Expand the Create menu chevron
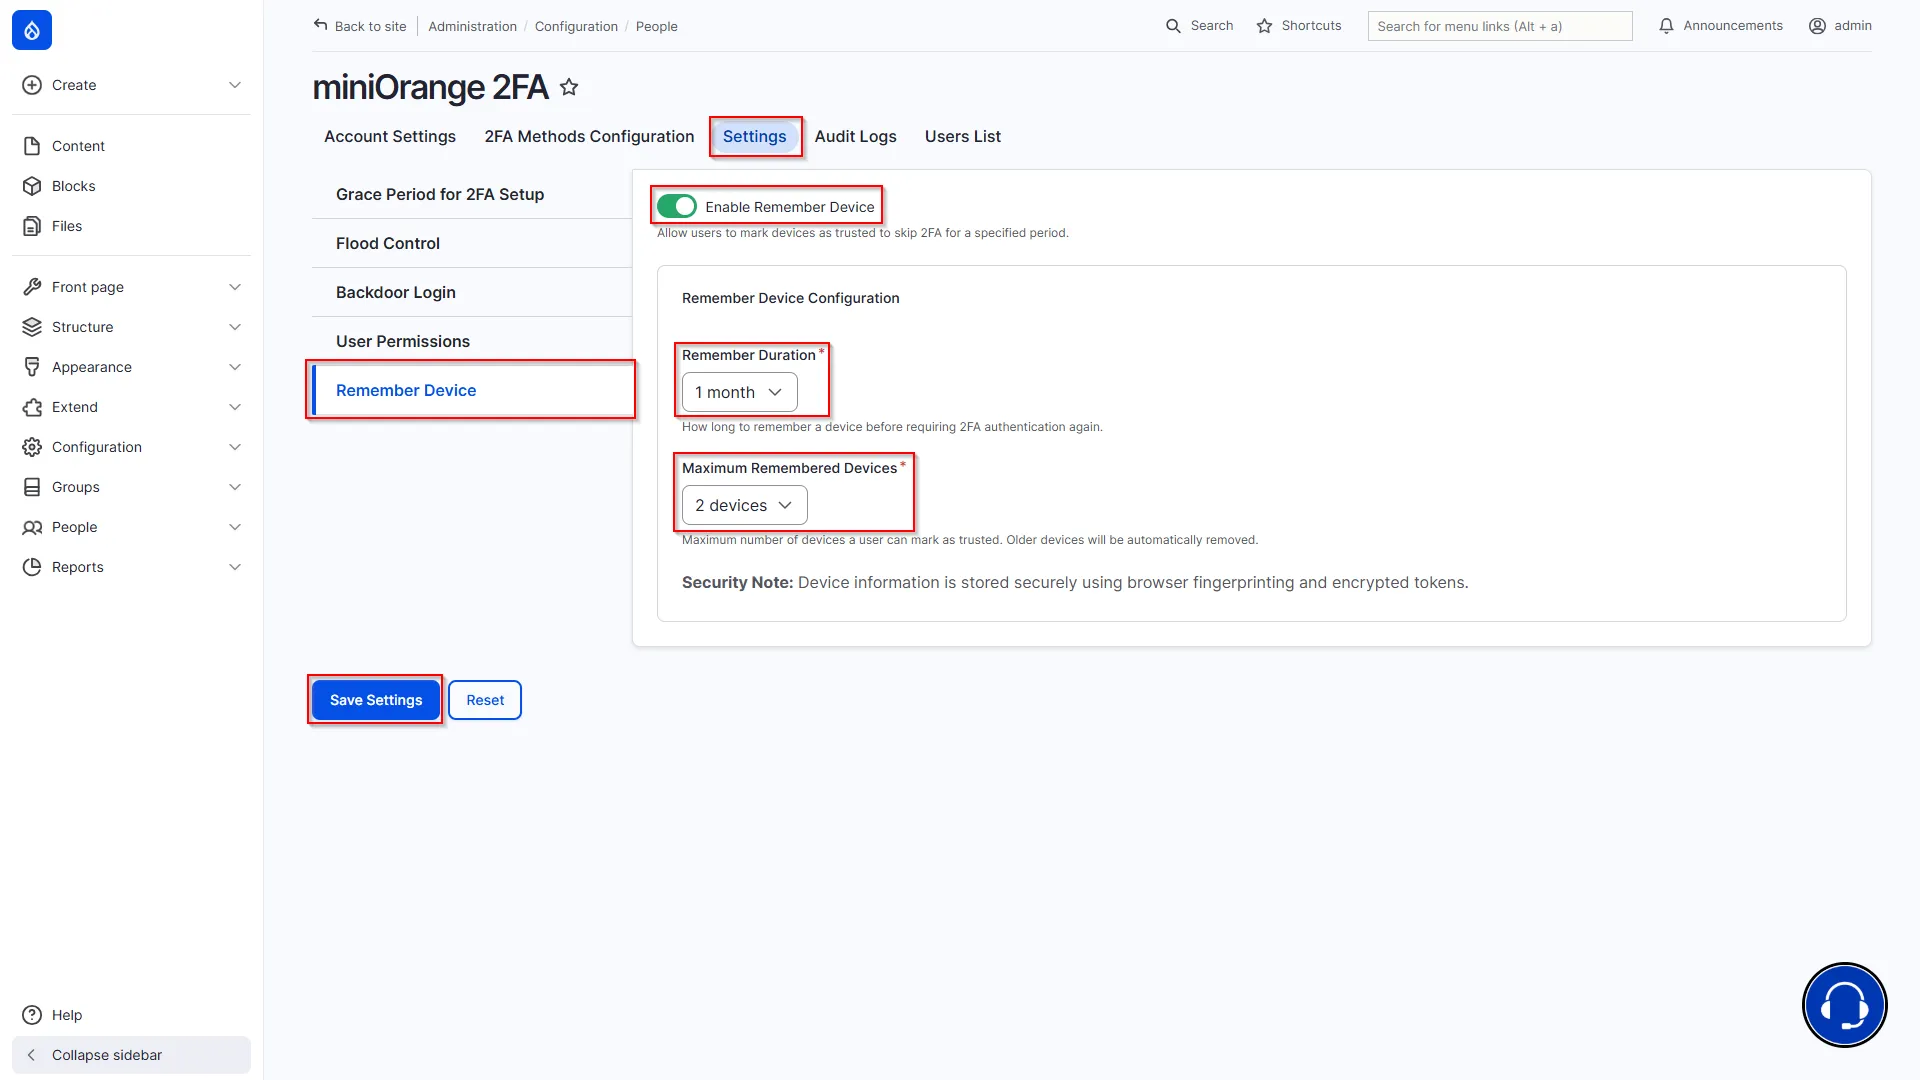 tap(235, 85)
